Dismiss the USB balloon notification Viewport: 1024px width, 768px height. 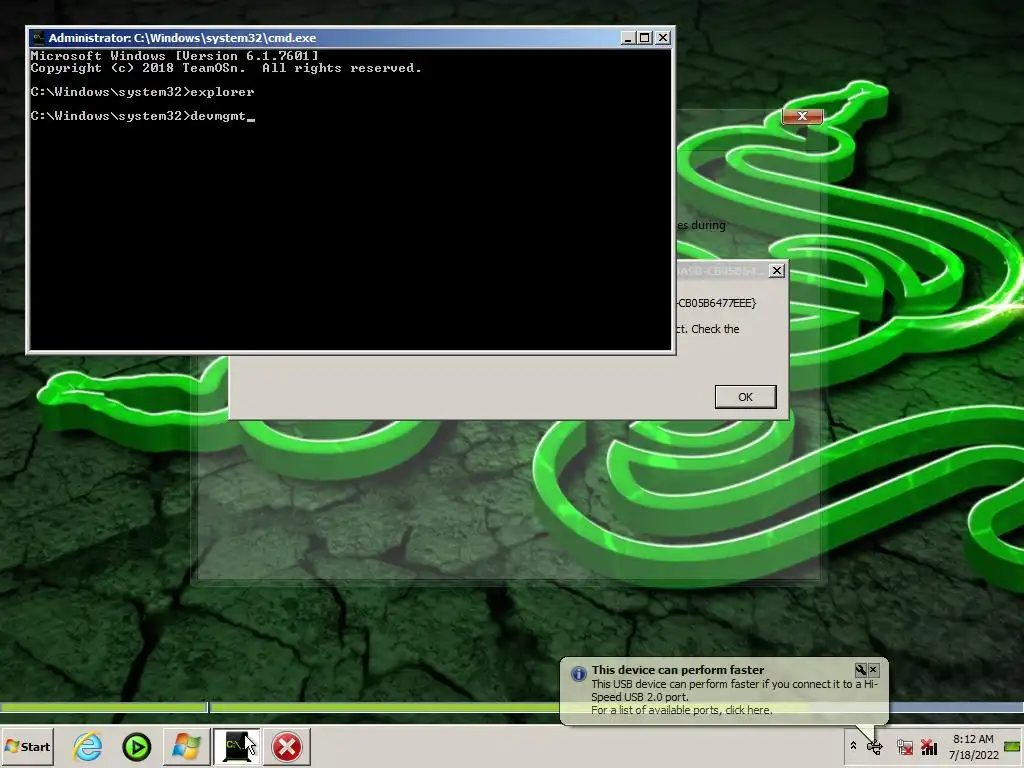[x=874, y=669]
